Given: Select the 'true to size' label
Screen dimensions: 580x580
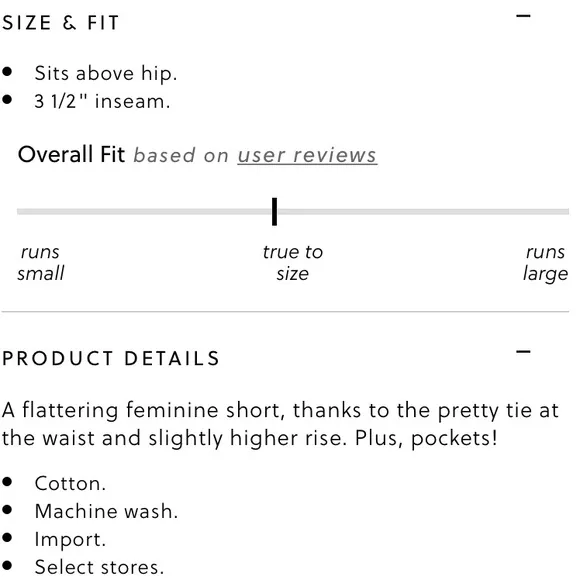Looking at the screenshot, I should pyautogui.click(x=293, y=263).
